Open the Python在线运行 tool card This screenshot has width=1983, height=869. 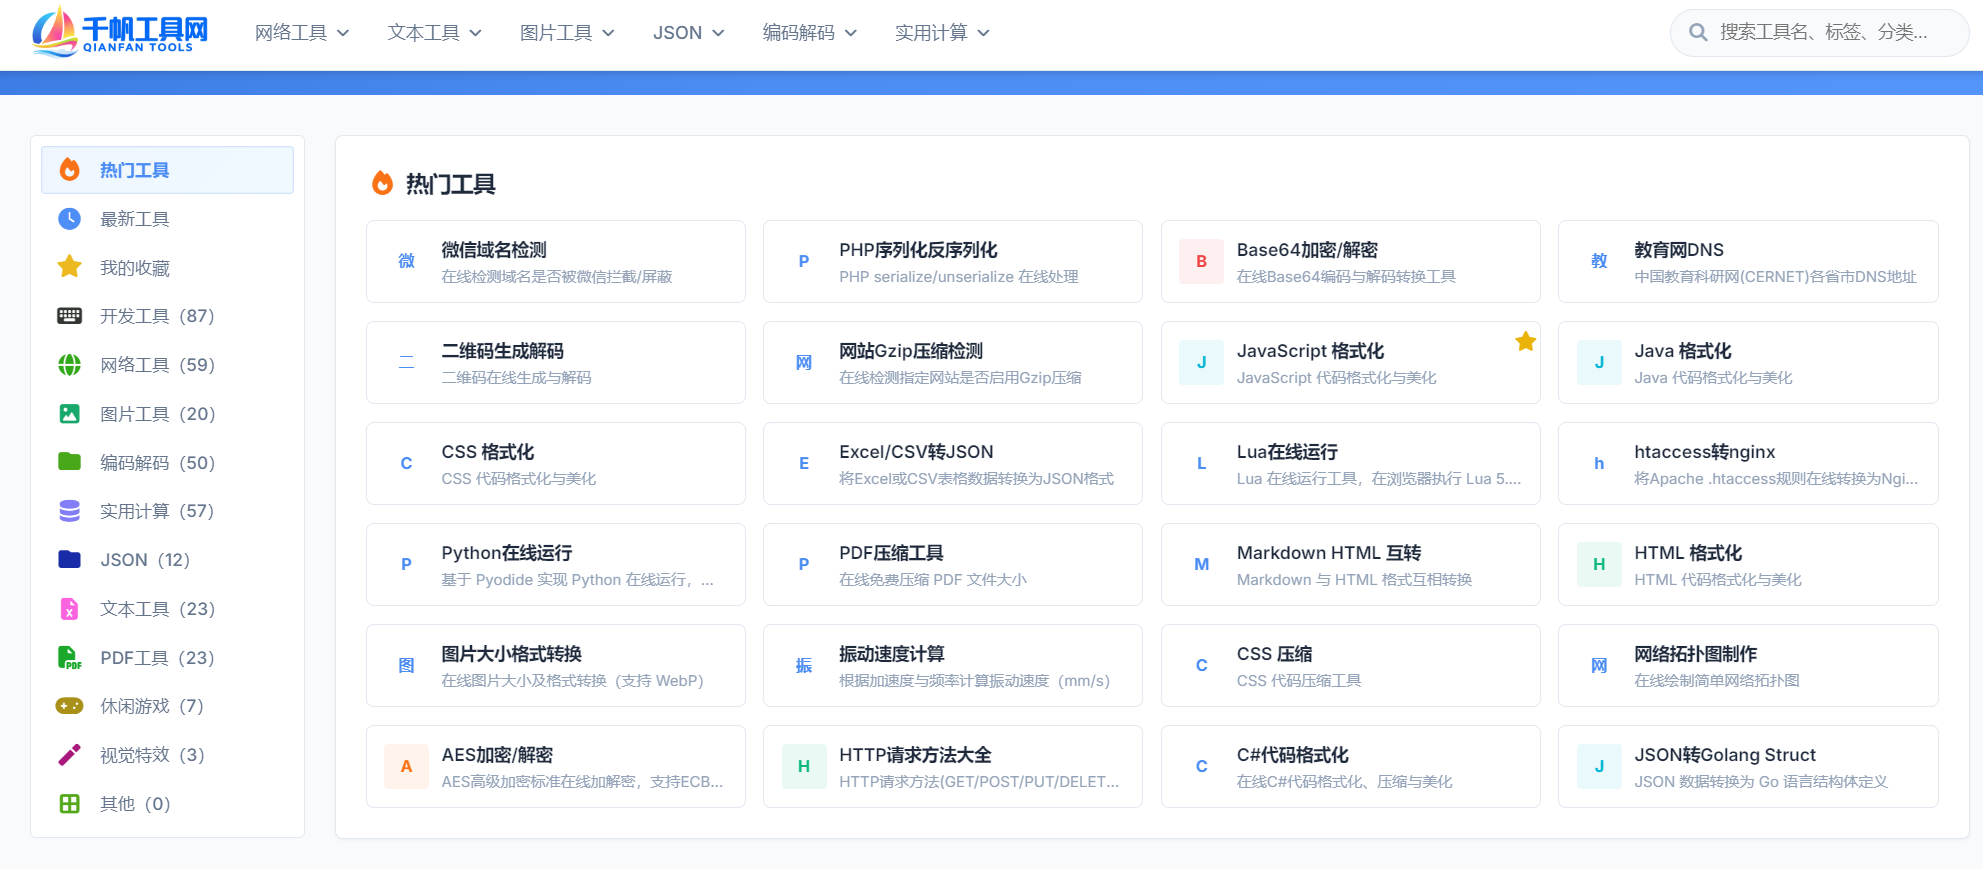[x=556, y=565]
